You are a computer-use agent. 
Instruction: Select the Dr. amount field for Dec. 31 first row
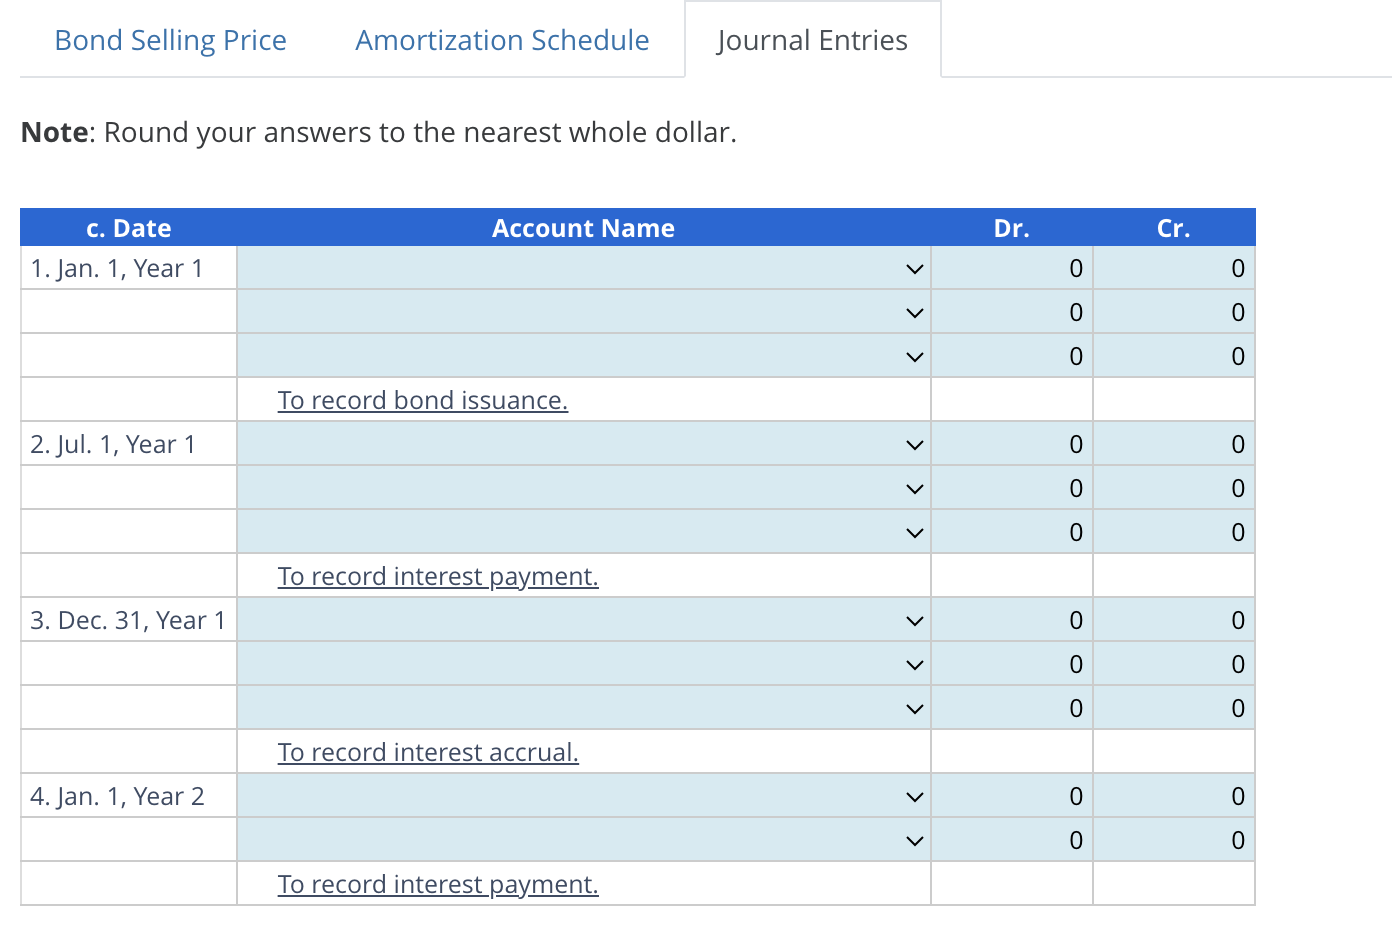click(x=1011, y=620)
